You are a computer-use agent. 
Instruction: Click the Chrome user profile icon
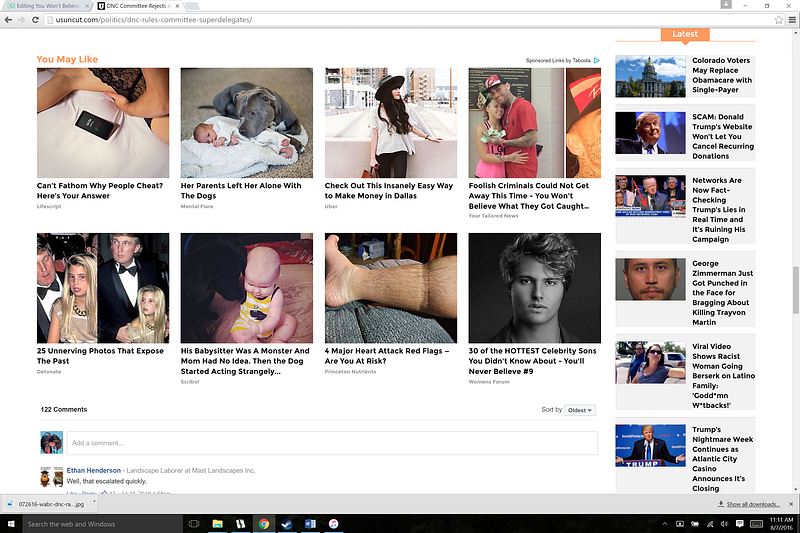[726, 5]
